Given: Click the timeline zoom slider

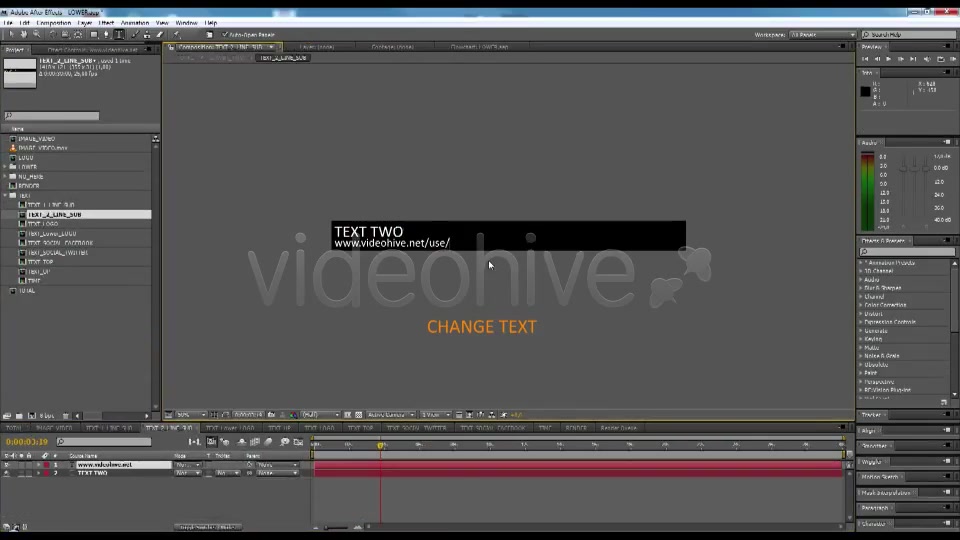Looking at the screenshot, I should click(x=336, y=527).
